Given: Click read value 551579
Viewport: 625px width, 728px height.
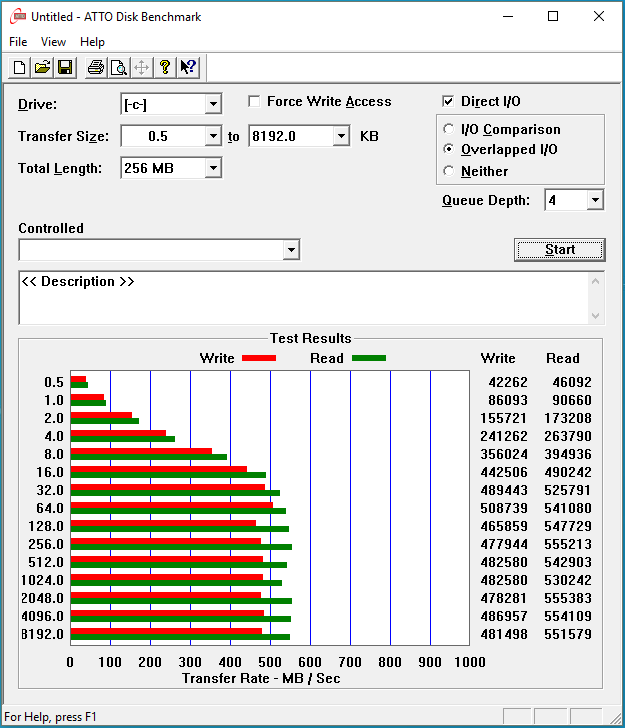Looking at the screenshot, I should click(x=568, y=634).
